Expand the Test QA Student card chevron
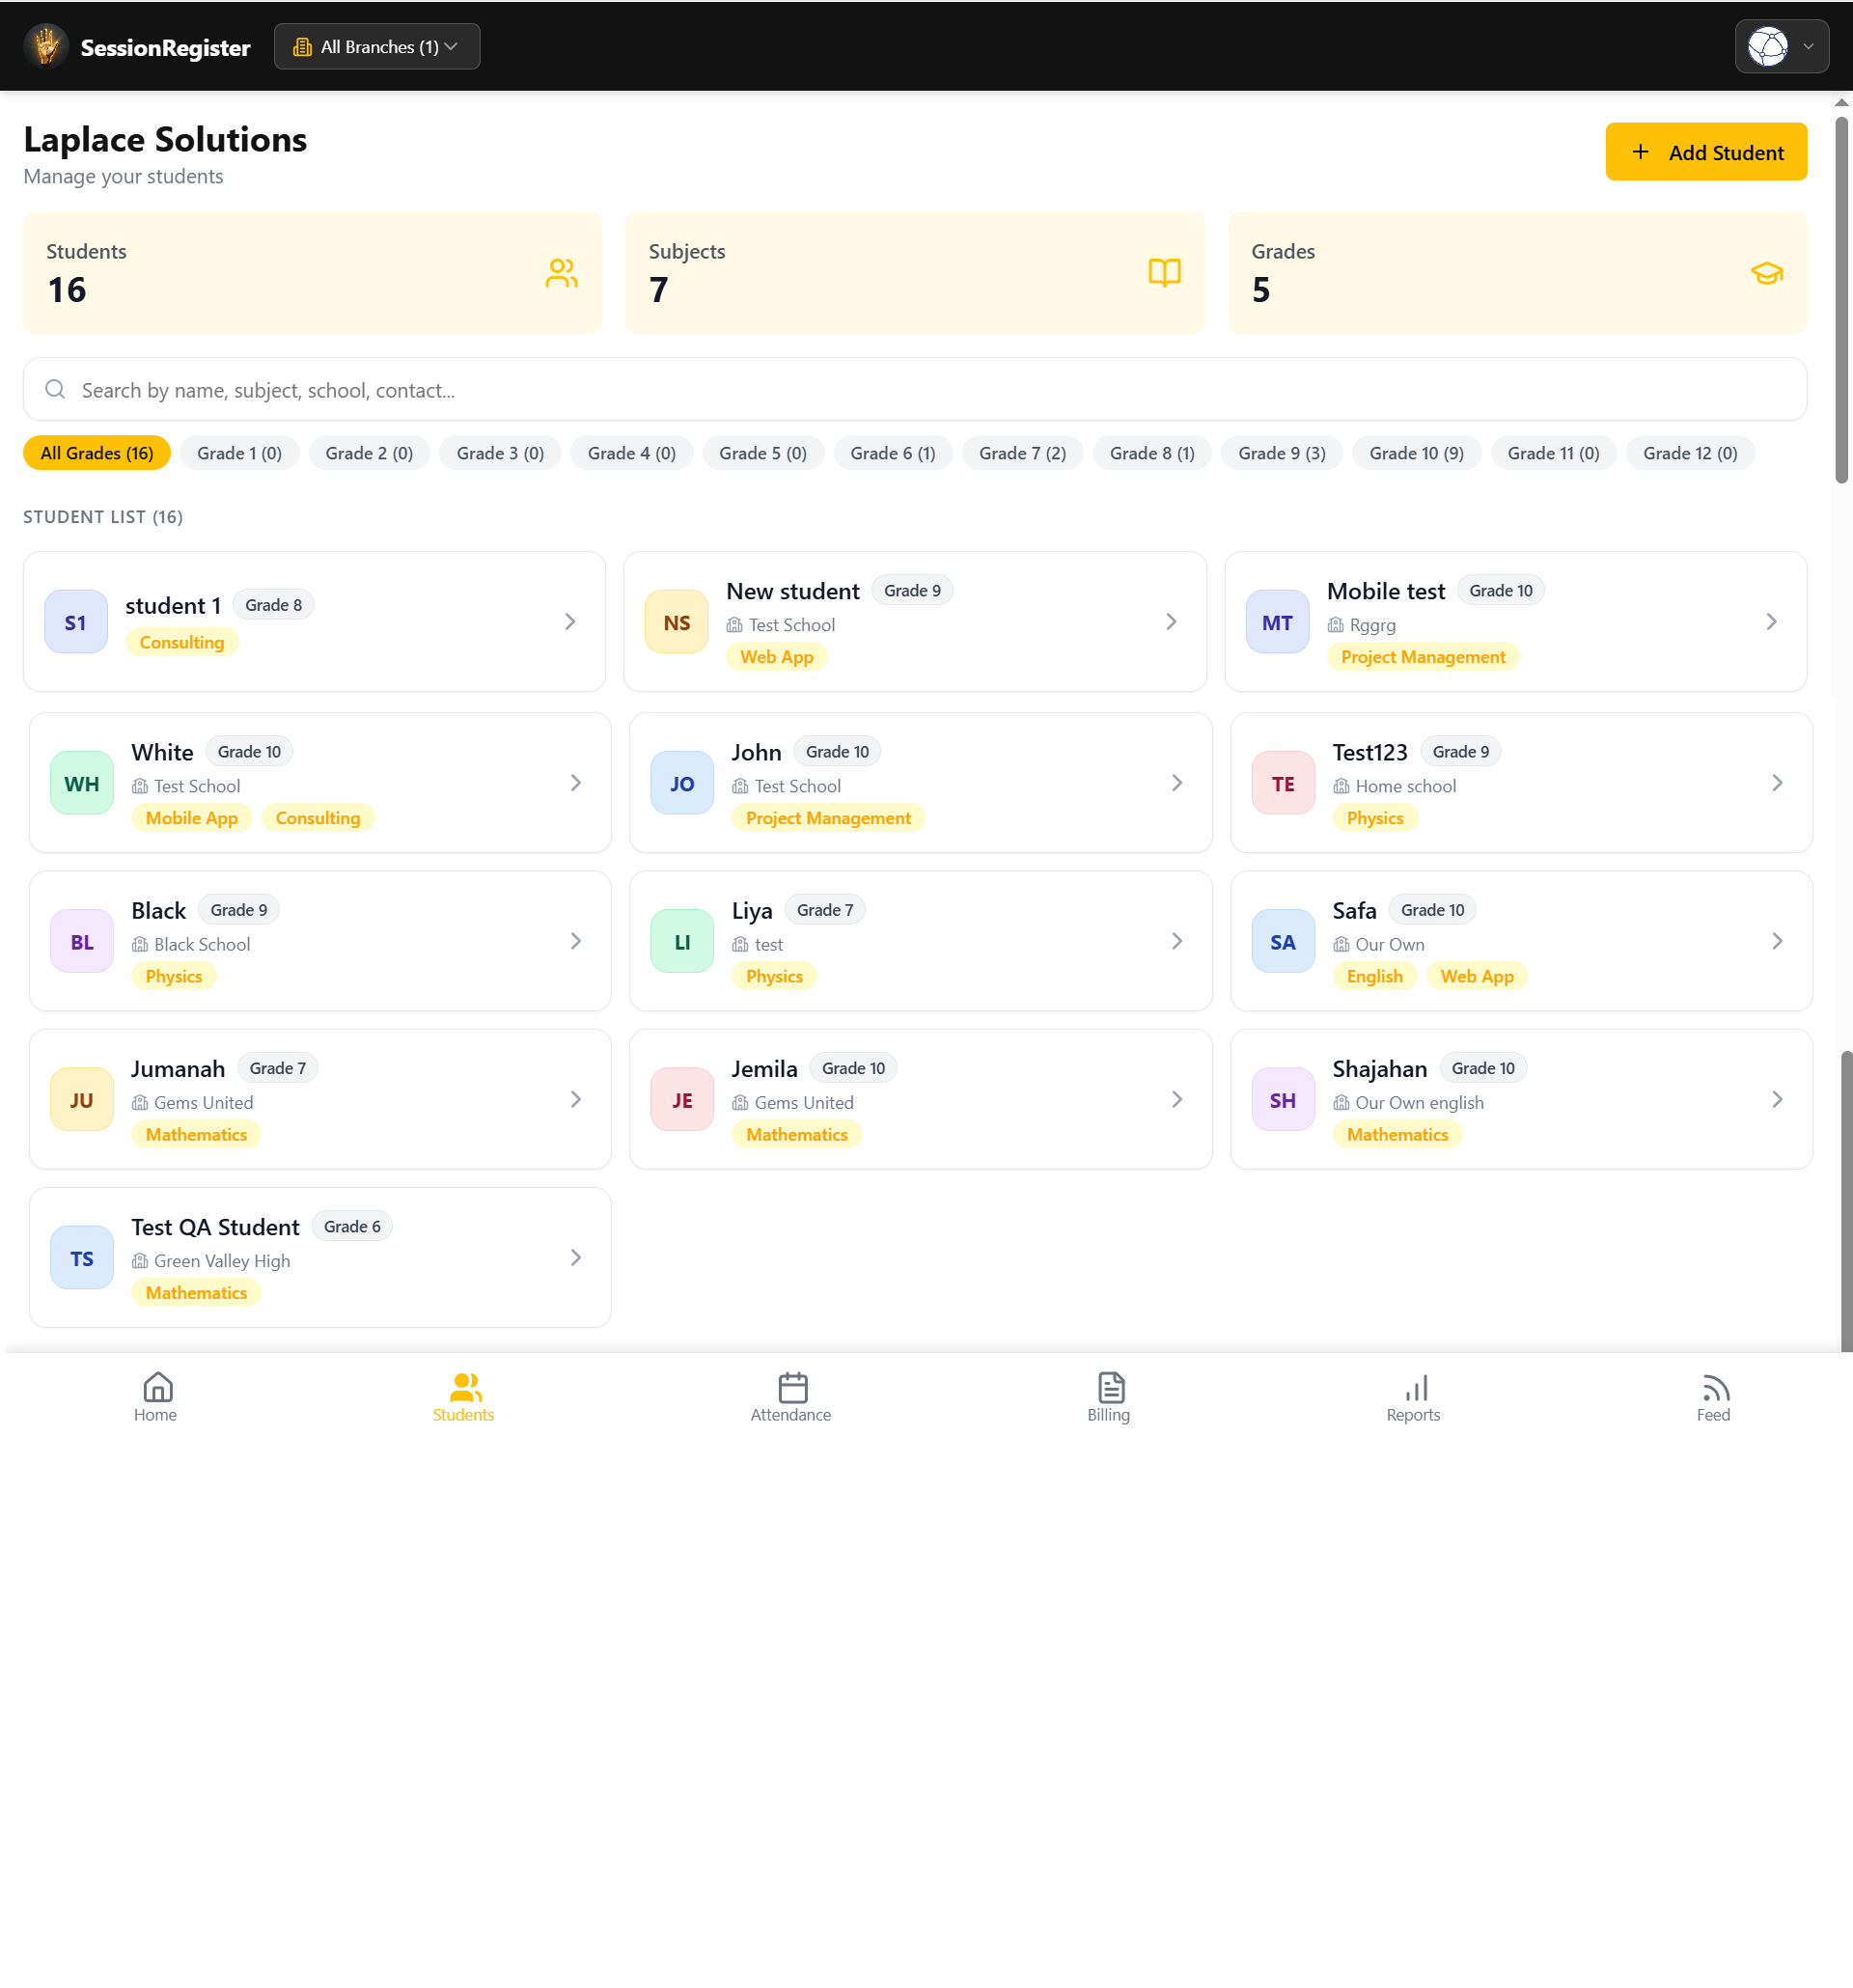 coord(576,1257)
